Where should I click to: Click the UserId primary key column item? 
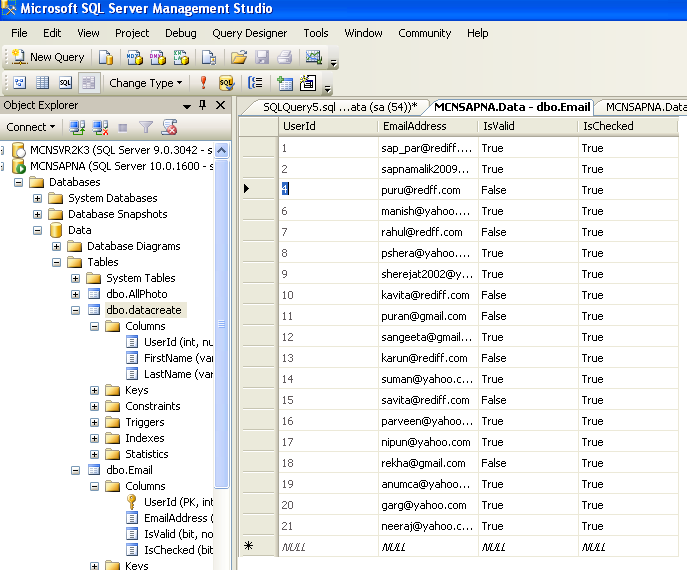click(x=178, y=502)
